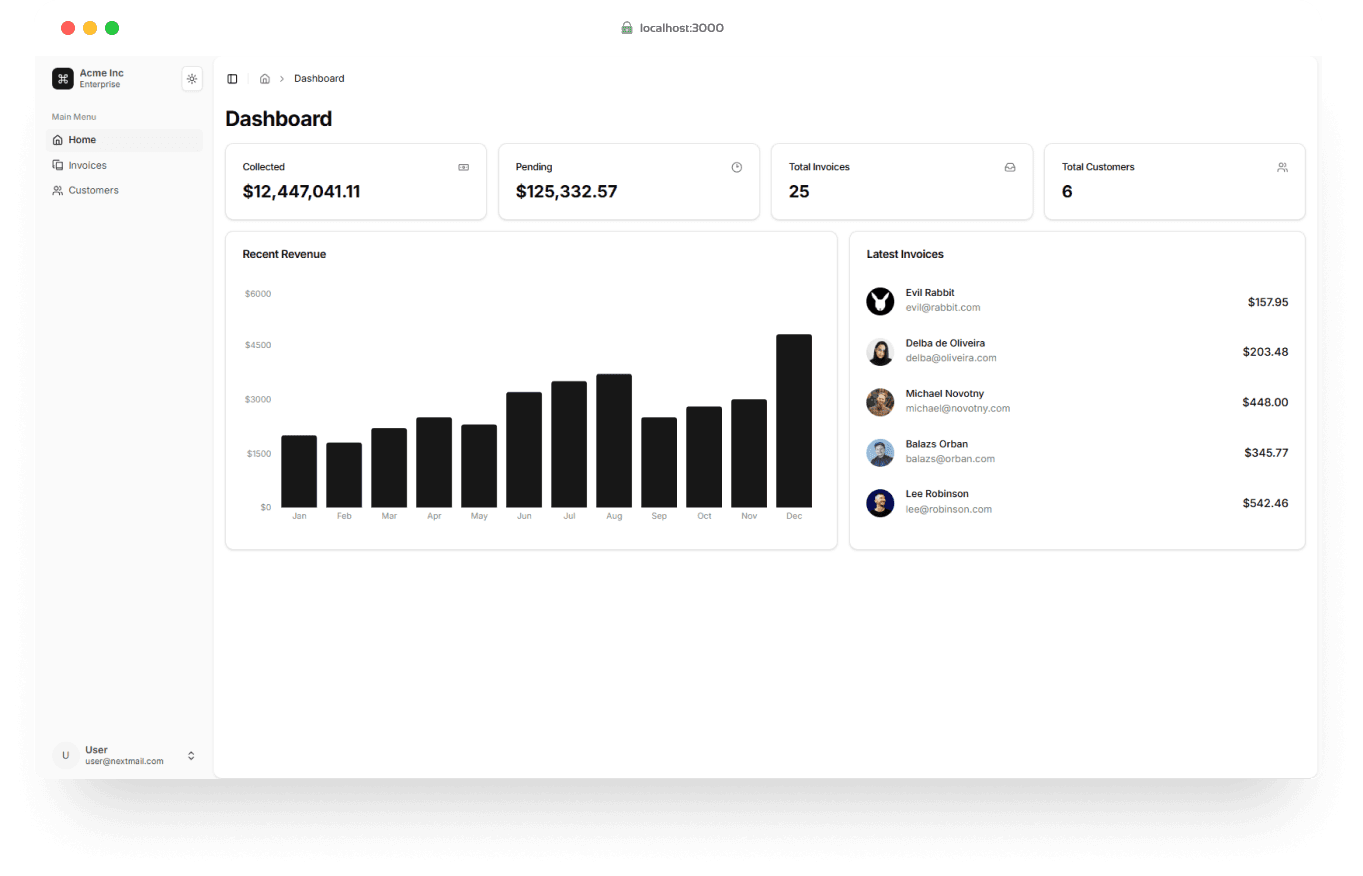Toggle the sidebar collapse control

tap(232, 78)
